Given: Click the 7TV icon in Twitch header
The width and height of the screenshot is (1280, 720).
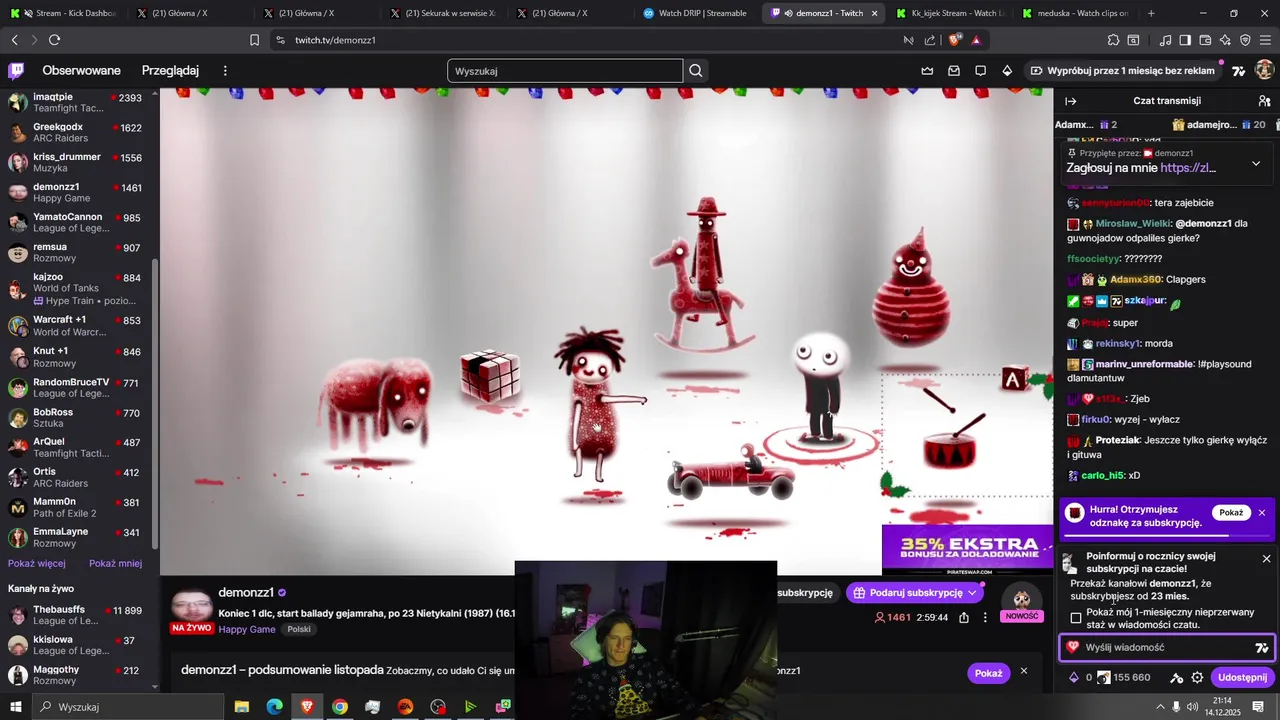Looking at the screenshot, I should [1239, 71].
